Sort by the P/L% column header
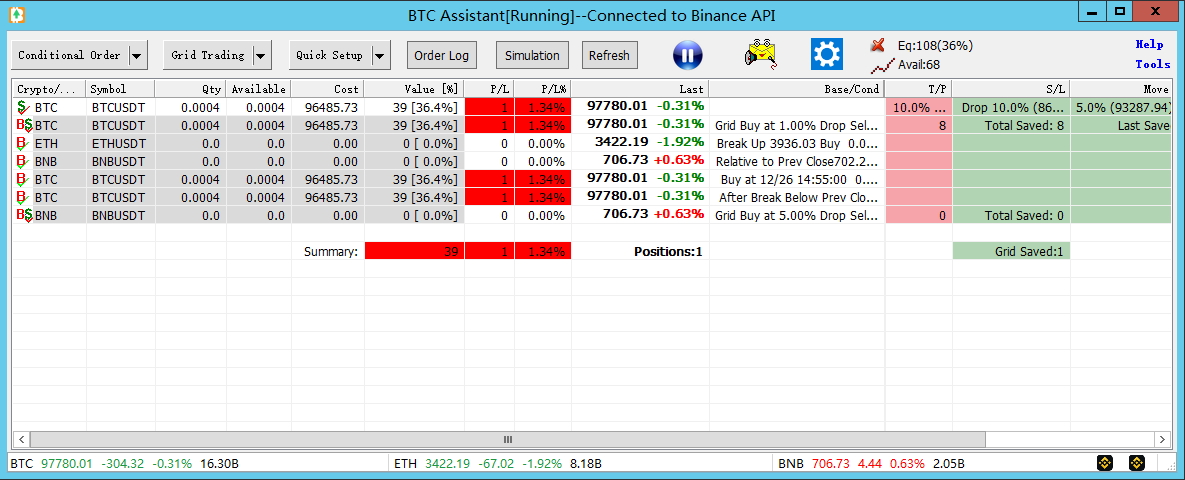This screenshot has height=480, width=1185. pyautogui.click(x=543, y=89)
